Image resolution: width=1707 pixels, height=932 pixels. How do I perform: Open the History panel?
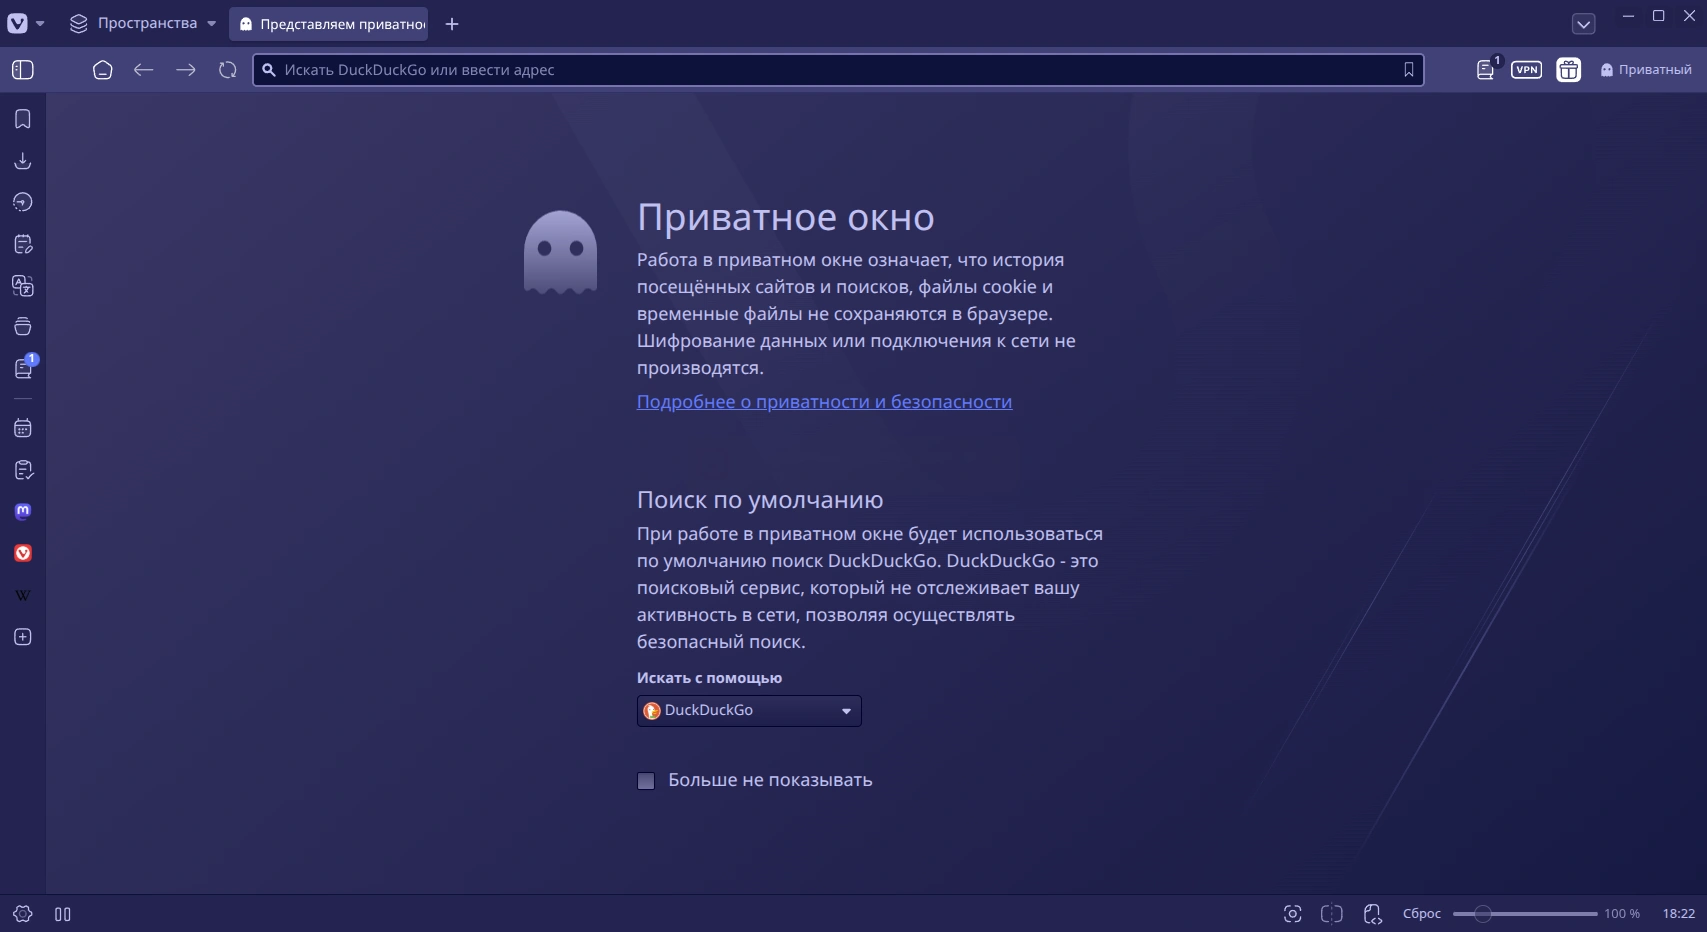(22, 201)
